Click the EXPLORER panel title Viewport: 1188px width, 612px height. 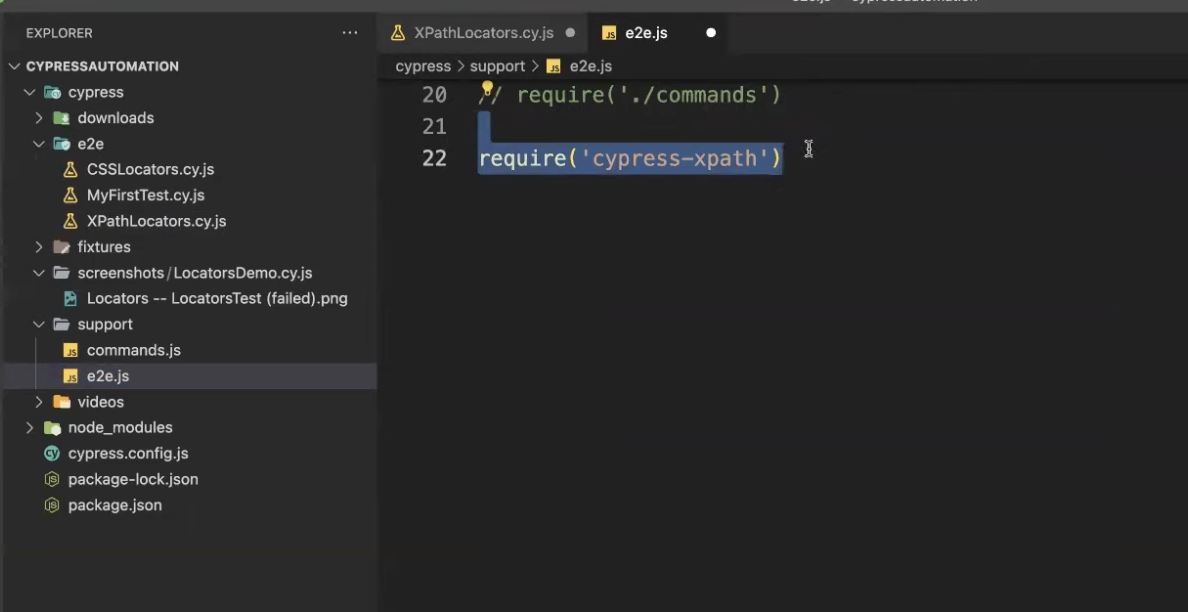pyautogui.click(x=59, y=33)
